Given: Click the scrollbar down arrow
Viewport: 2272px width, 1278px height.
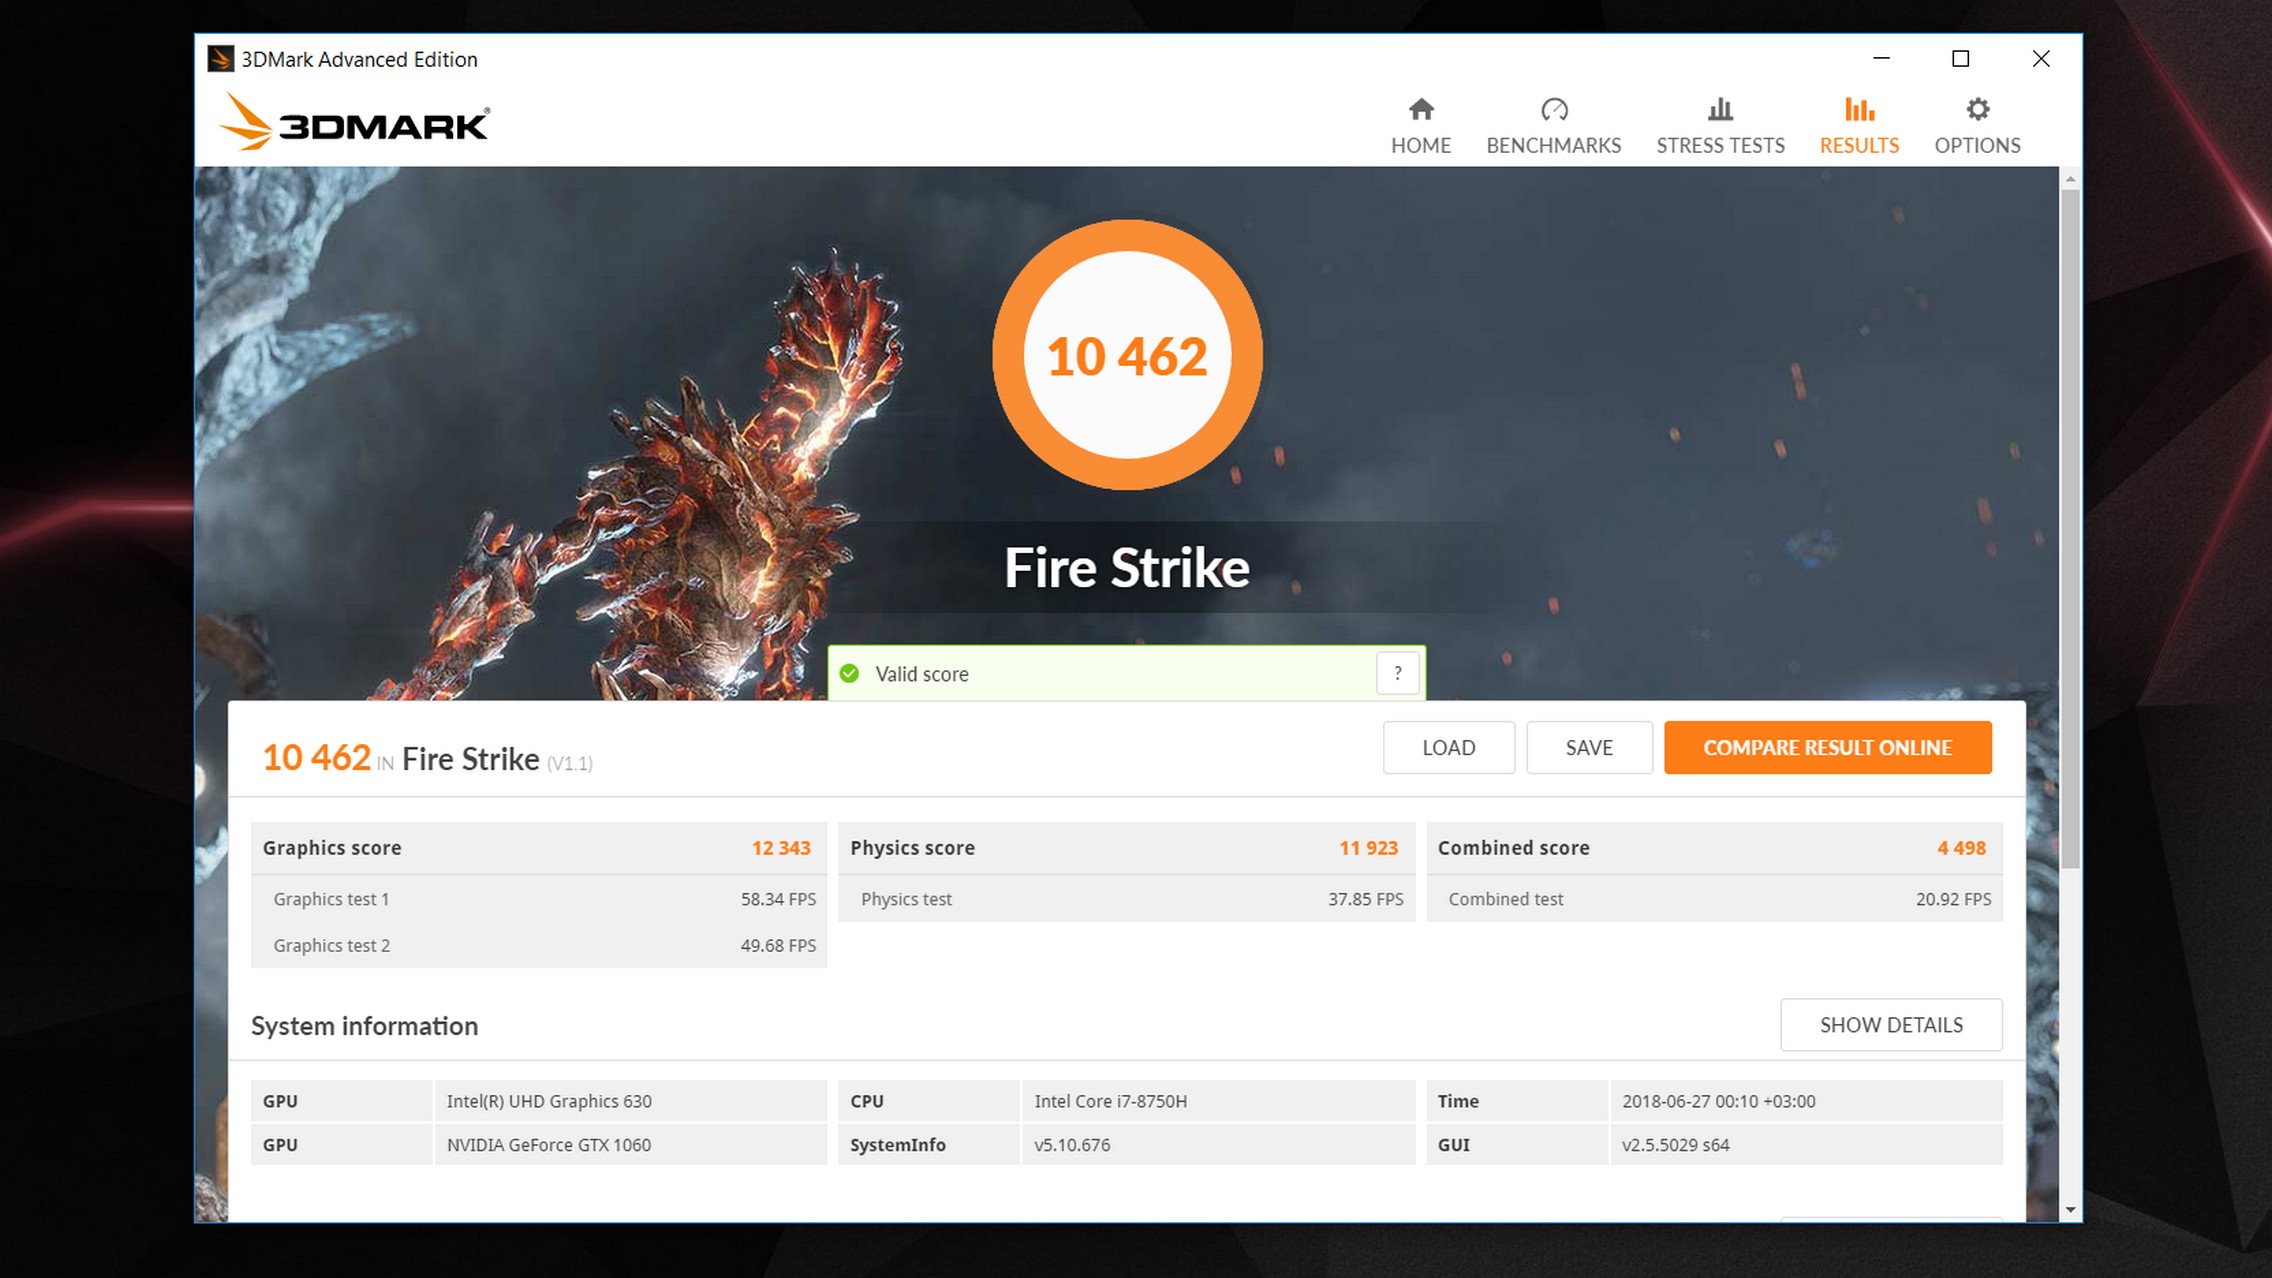Looking at the screenshot, I should pyautogui.click(x=2070, y=1210).
